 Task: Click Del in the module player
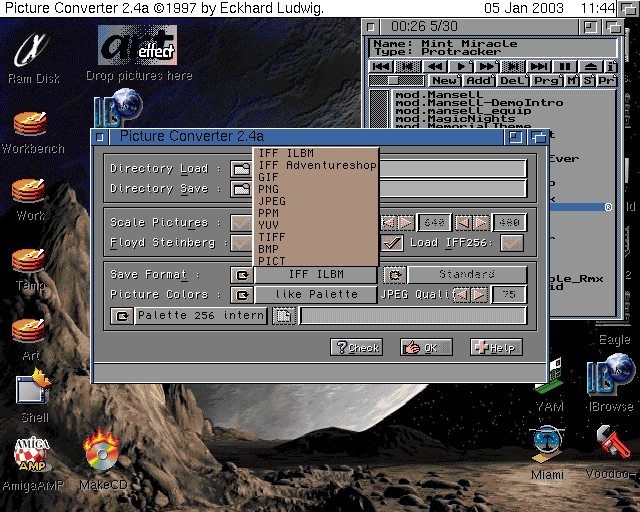(x=513, y=81)
